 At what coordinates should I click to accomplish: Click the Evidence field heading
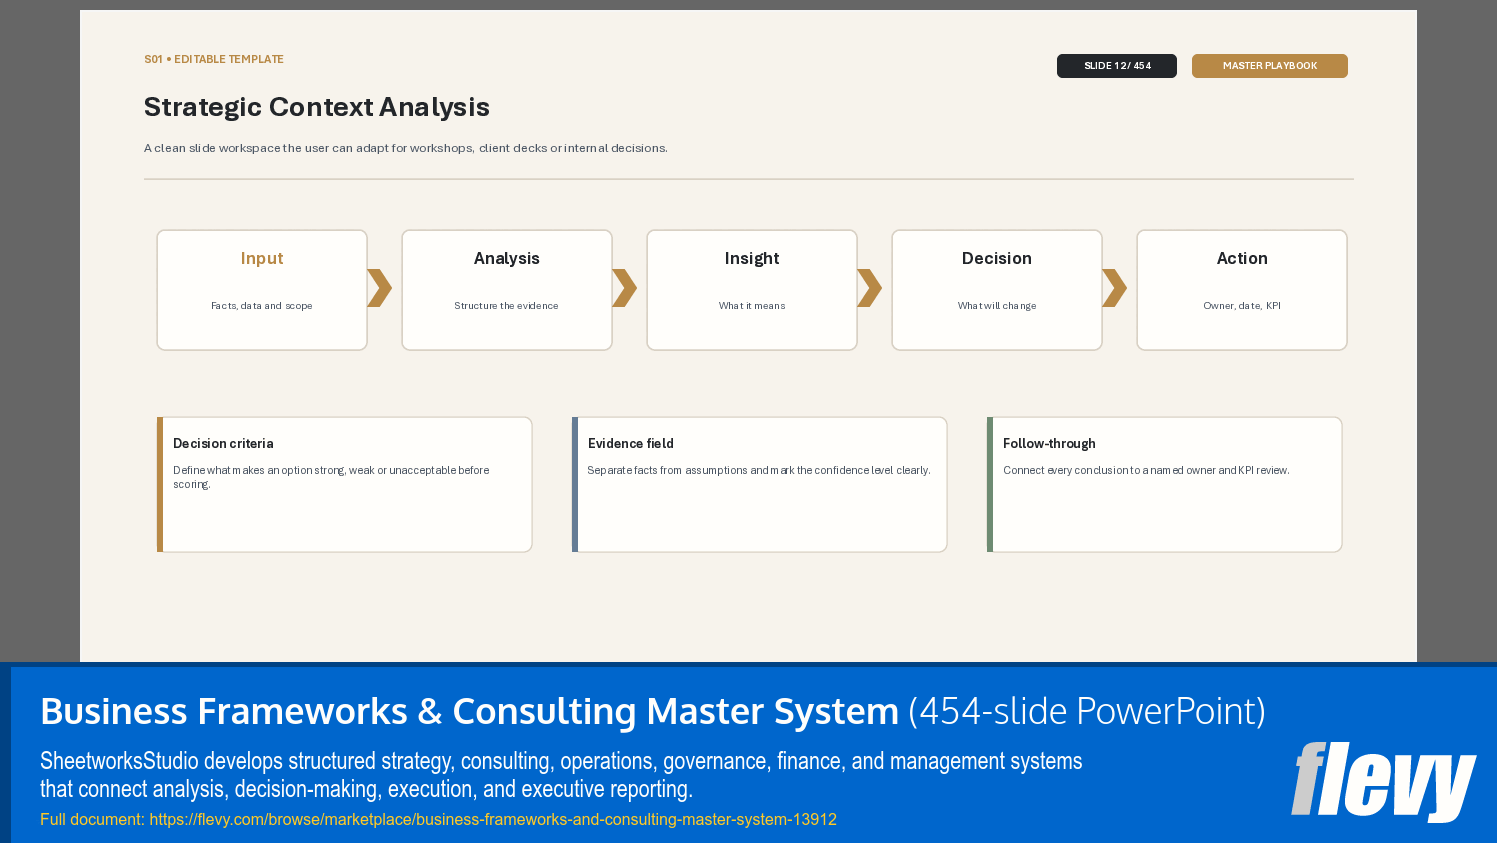[631, 443]
